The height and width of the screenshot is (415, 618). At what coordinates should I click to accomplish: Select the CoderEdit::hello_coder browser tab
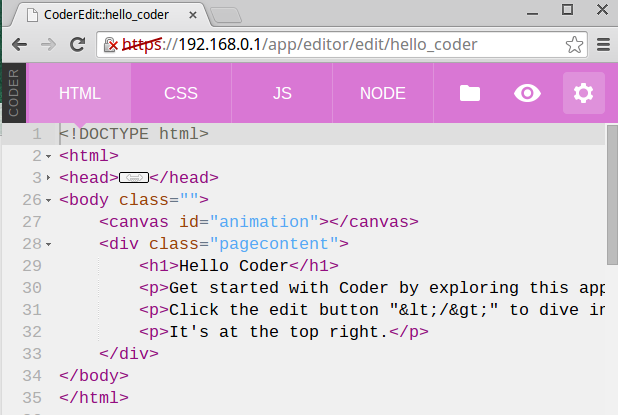[x=106, y=15]
